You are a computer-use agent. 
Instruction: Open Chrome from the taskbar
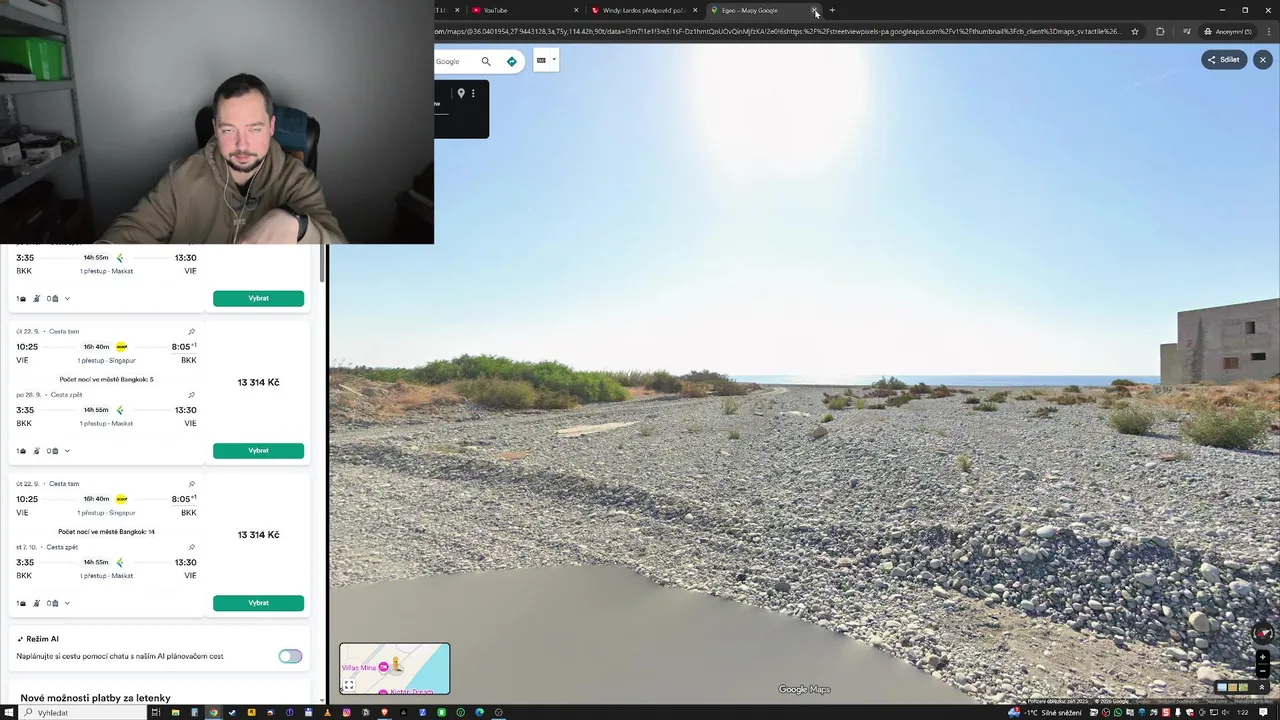(213, 712)
